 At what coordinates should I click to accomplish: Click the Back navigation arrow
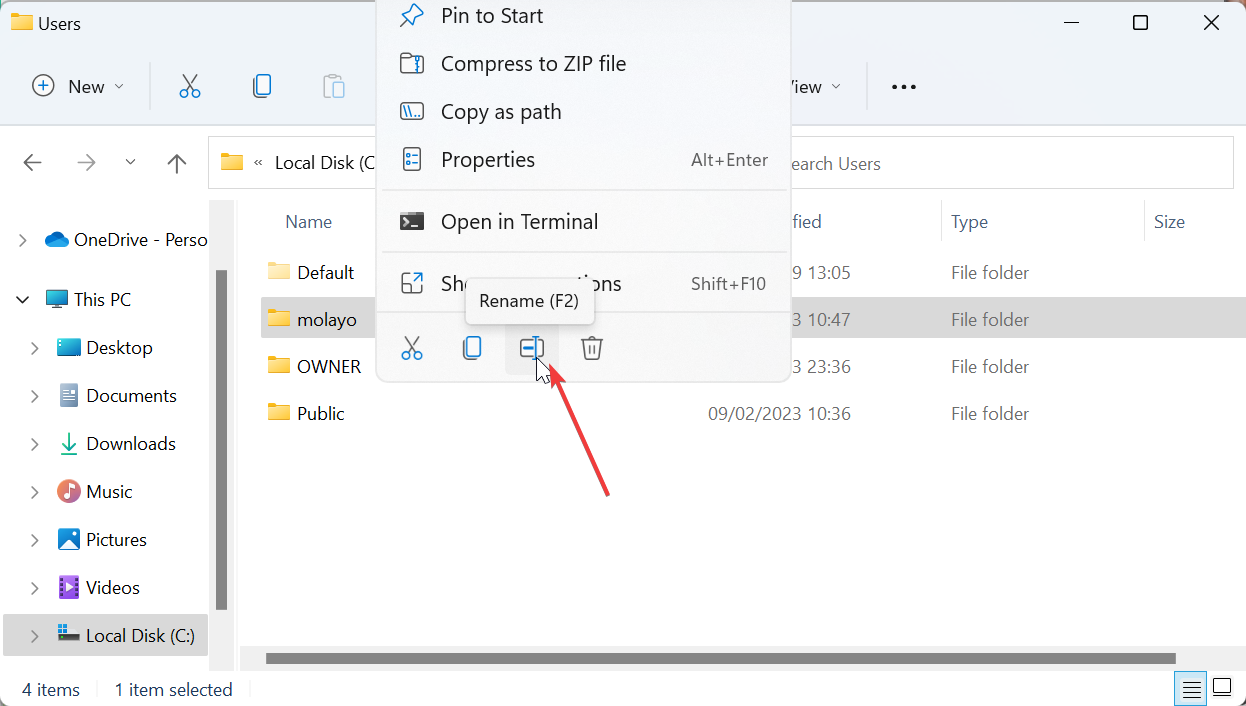[x=32, y=162]
